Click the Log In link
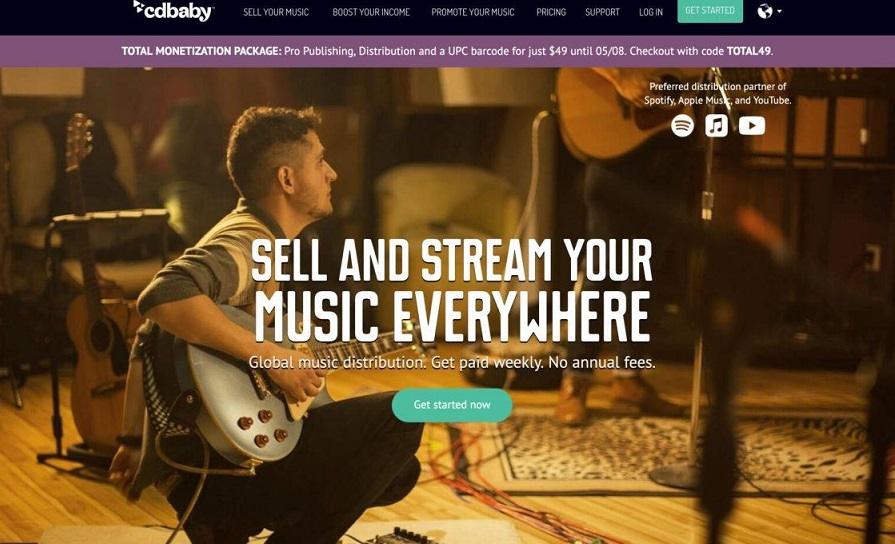This screenshot has height=544, width=895. (651, 12)
